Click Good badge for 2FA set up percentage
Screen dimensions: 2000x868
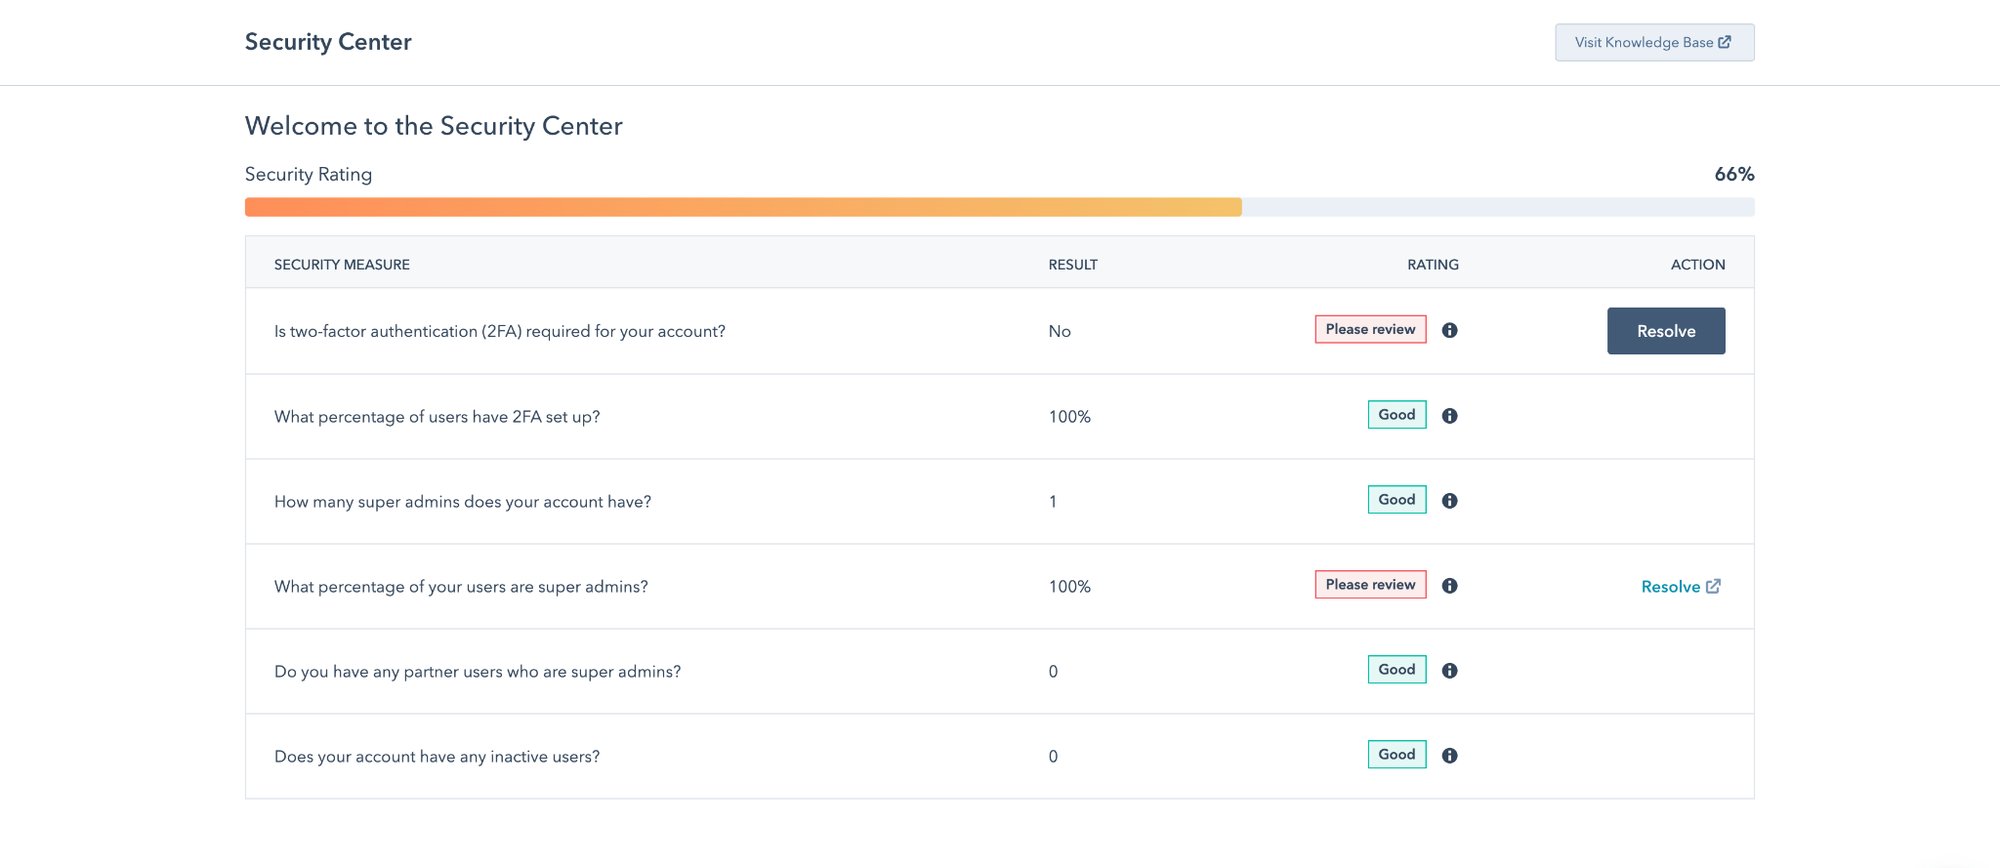point(1397,414)
